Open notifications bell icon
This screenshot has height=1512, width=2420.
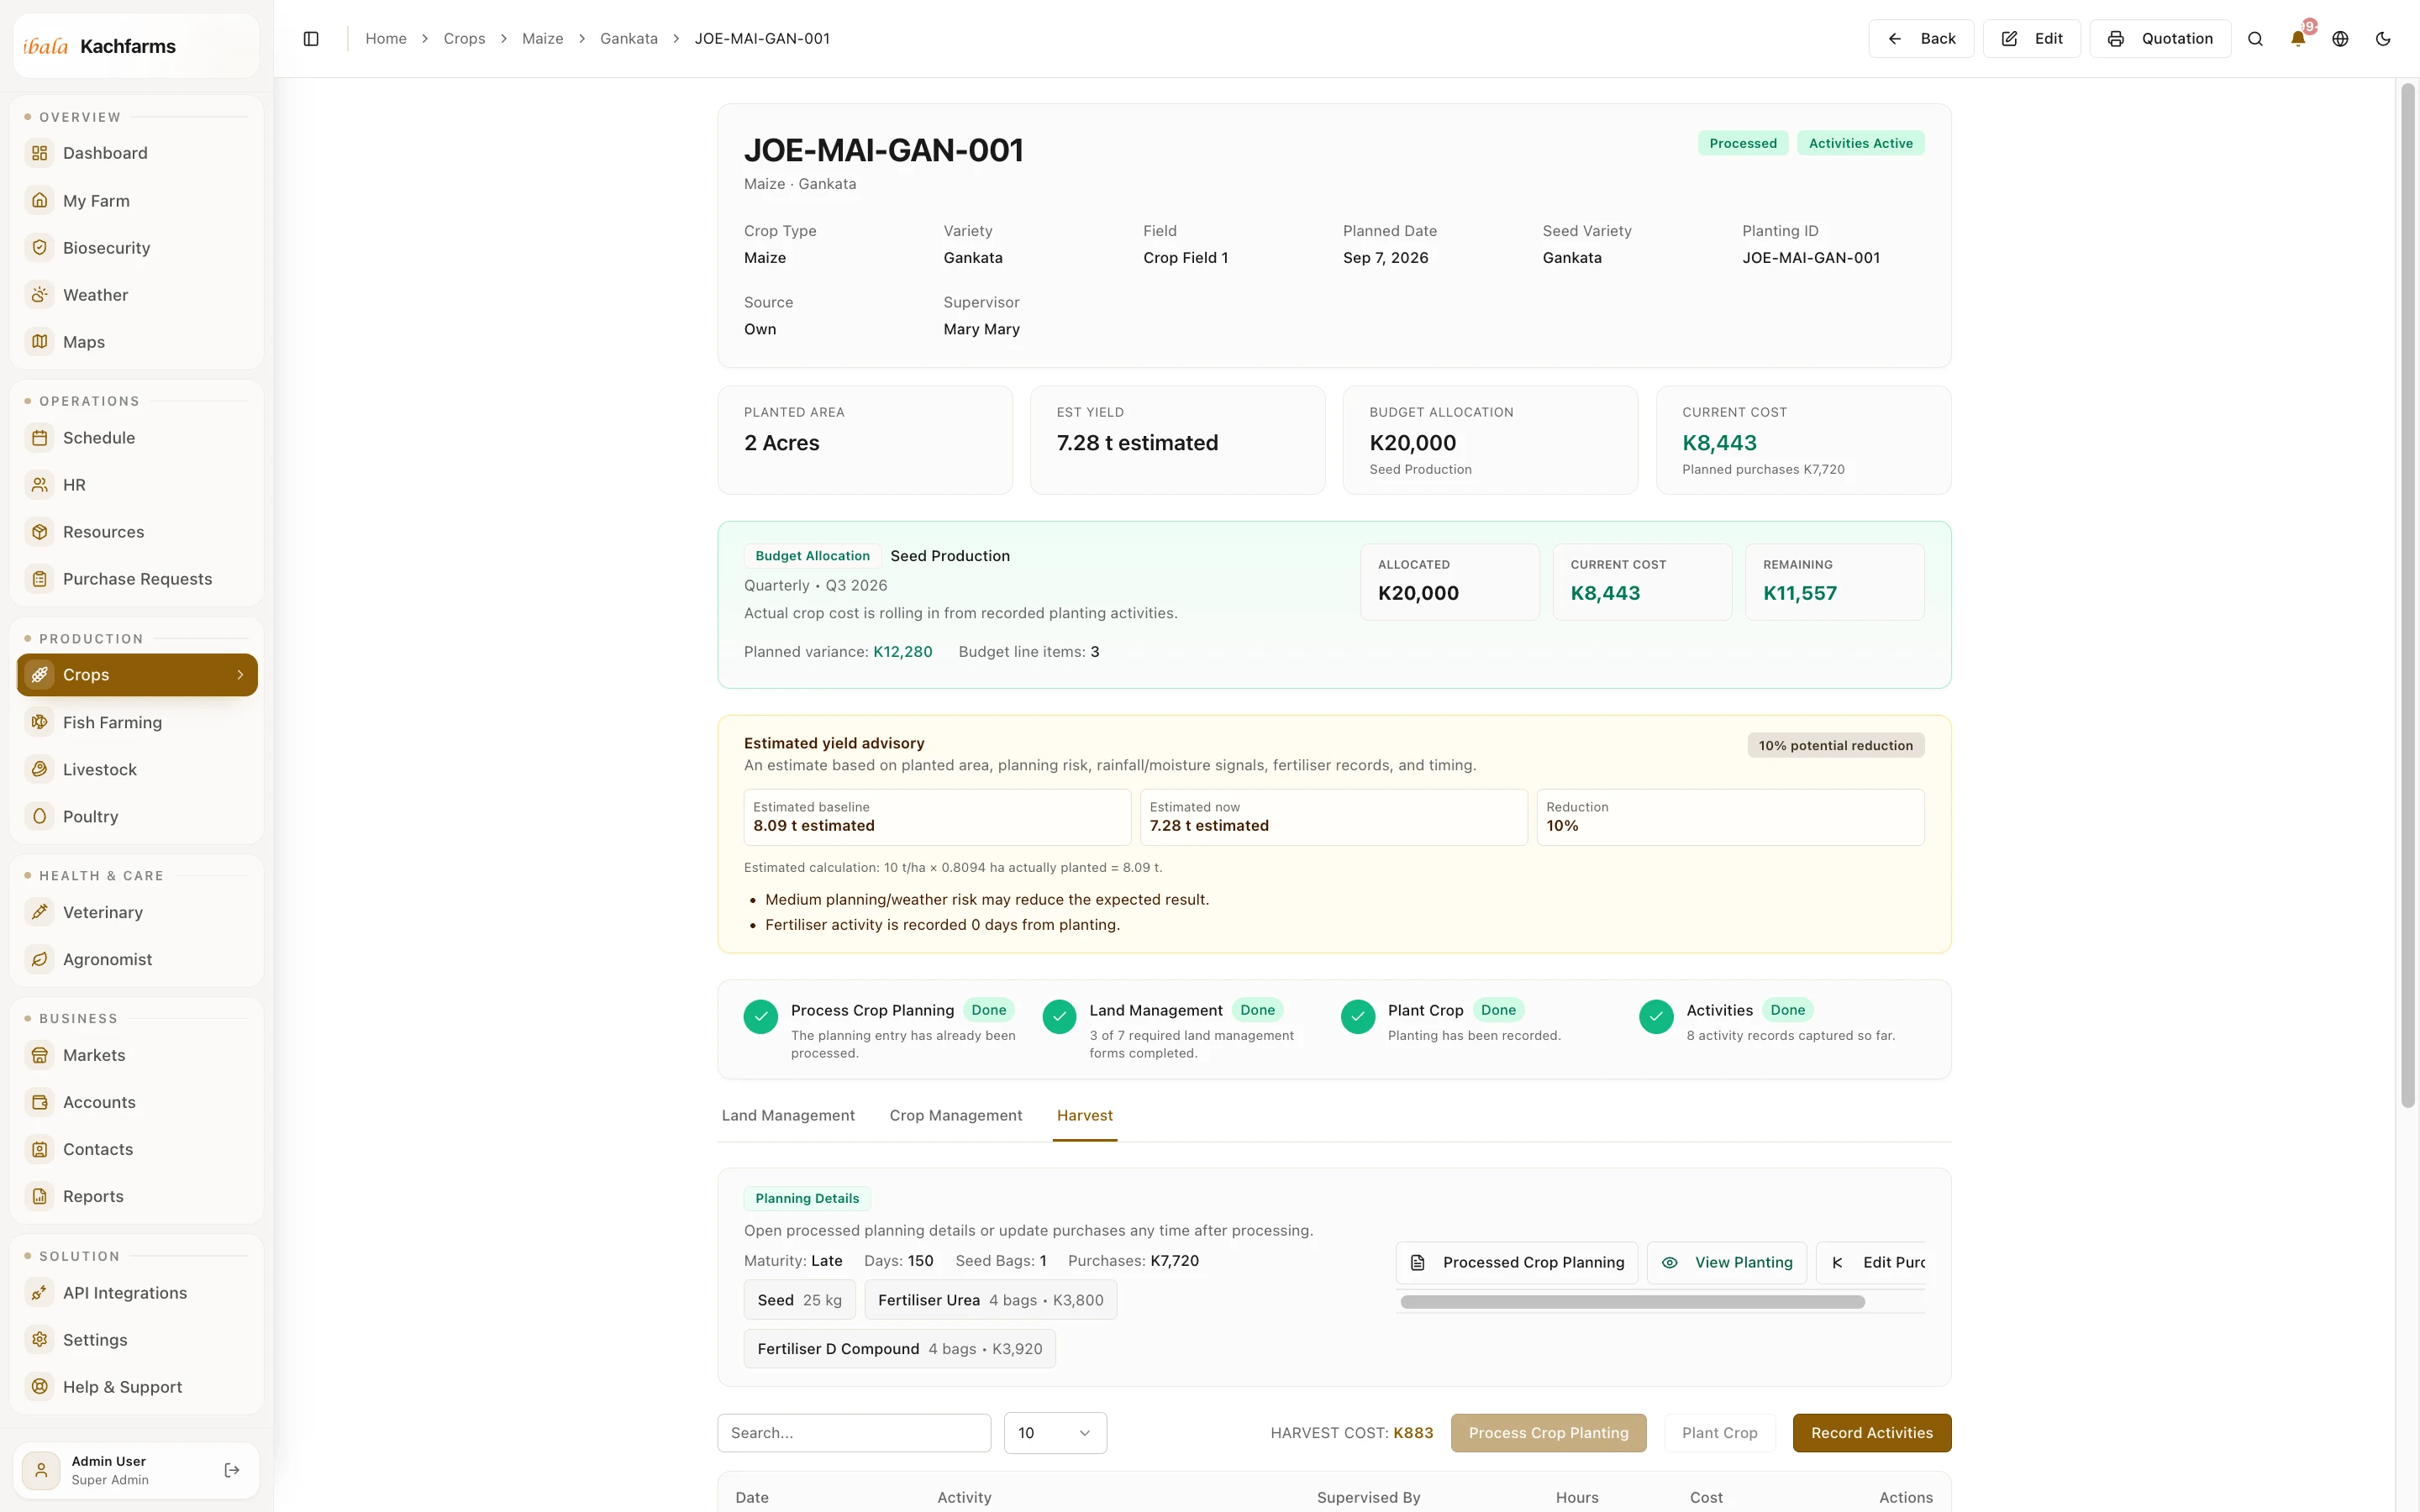(2298, 38)
